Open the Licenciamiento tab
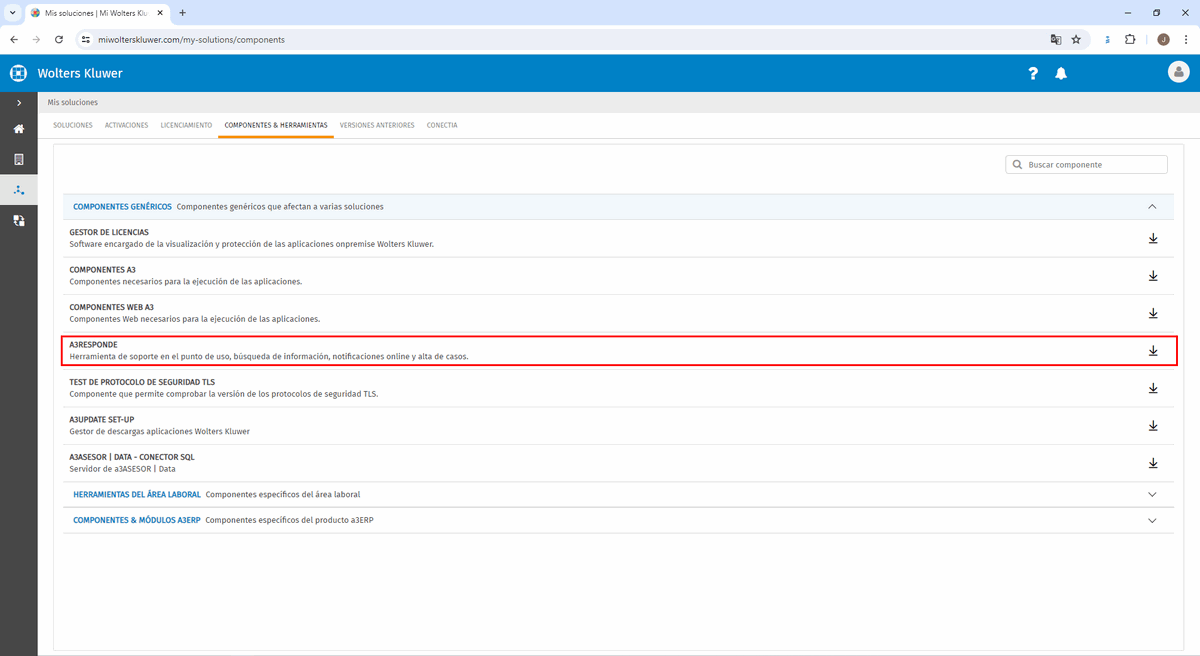The image size is (1200, 656). [186, 125]
